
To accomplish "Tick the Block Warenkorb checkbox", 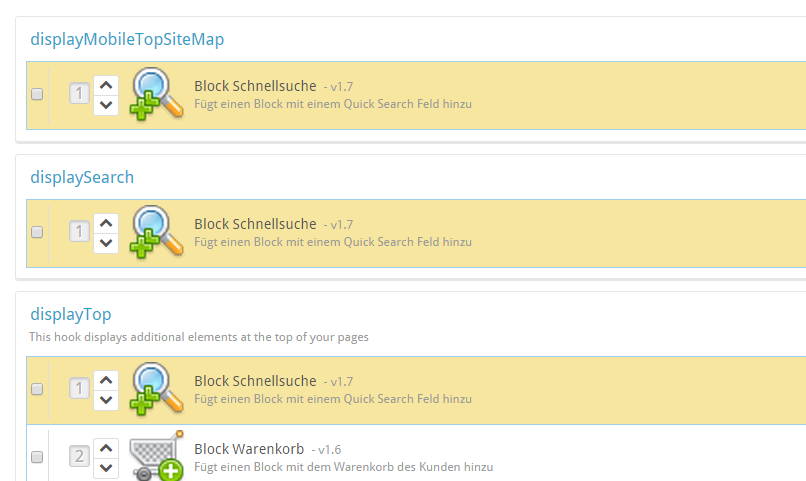I will 37,457.
